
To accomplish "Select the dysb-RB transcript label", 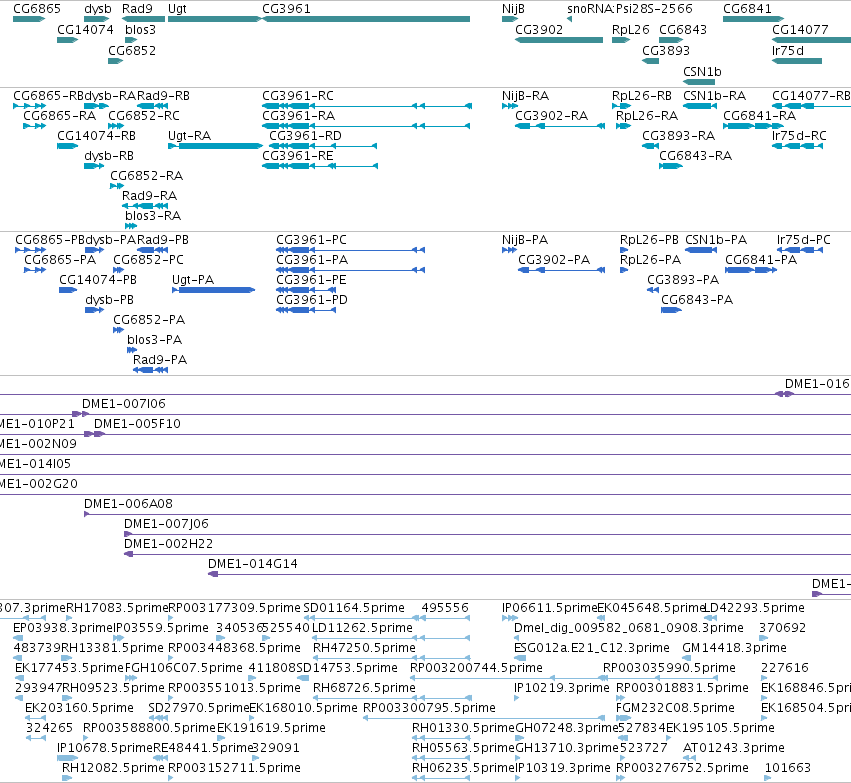I will coord(109,156).
